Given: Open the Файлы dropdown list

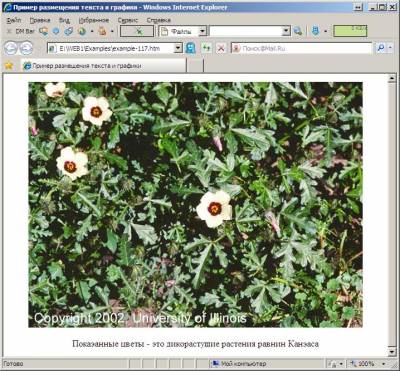Looking at the screenshot, I should tap(202, 31).
